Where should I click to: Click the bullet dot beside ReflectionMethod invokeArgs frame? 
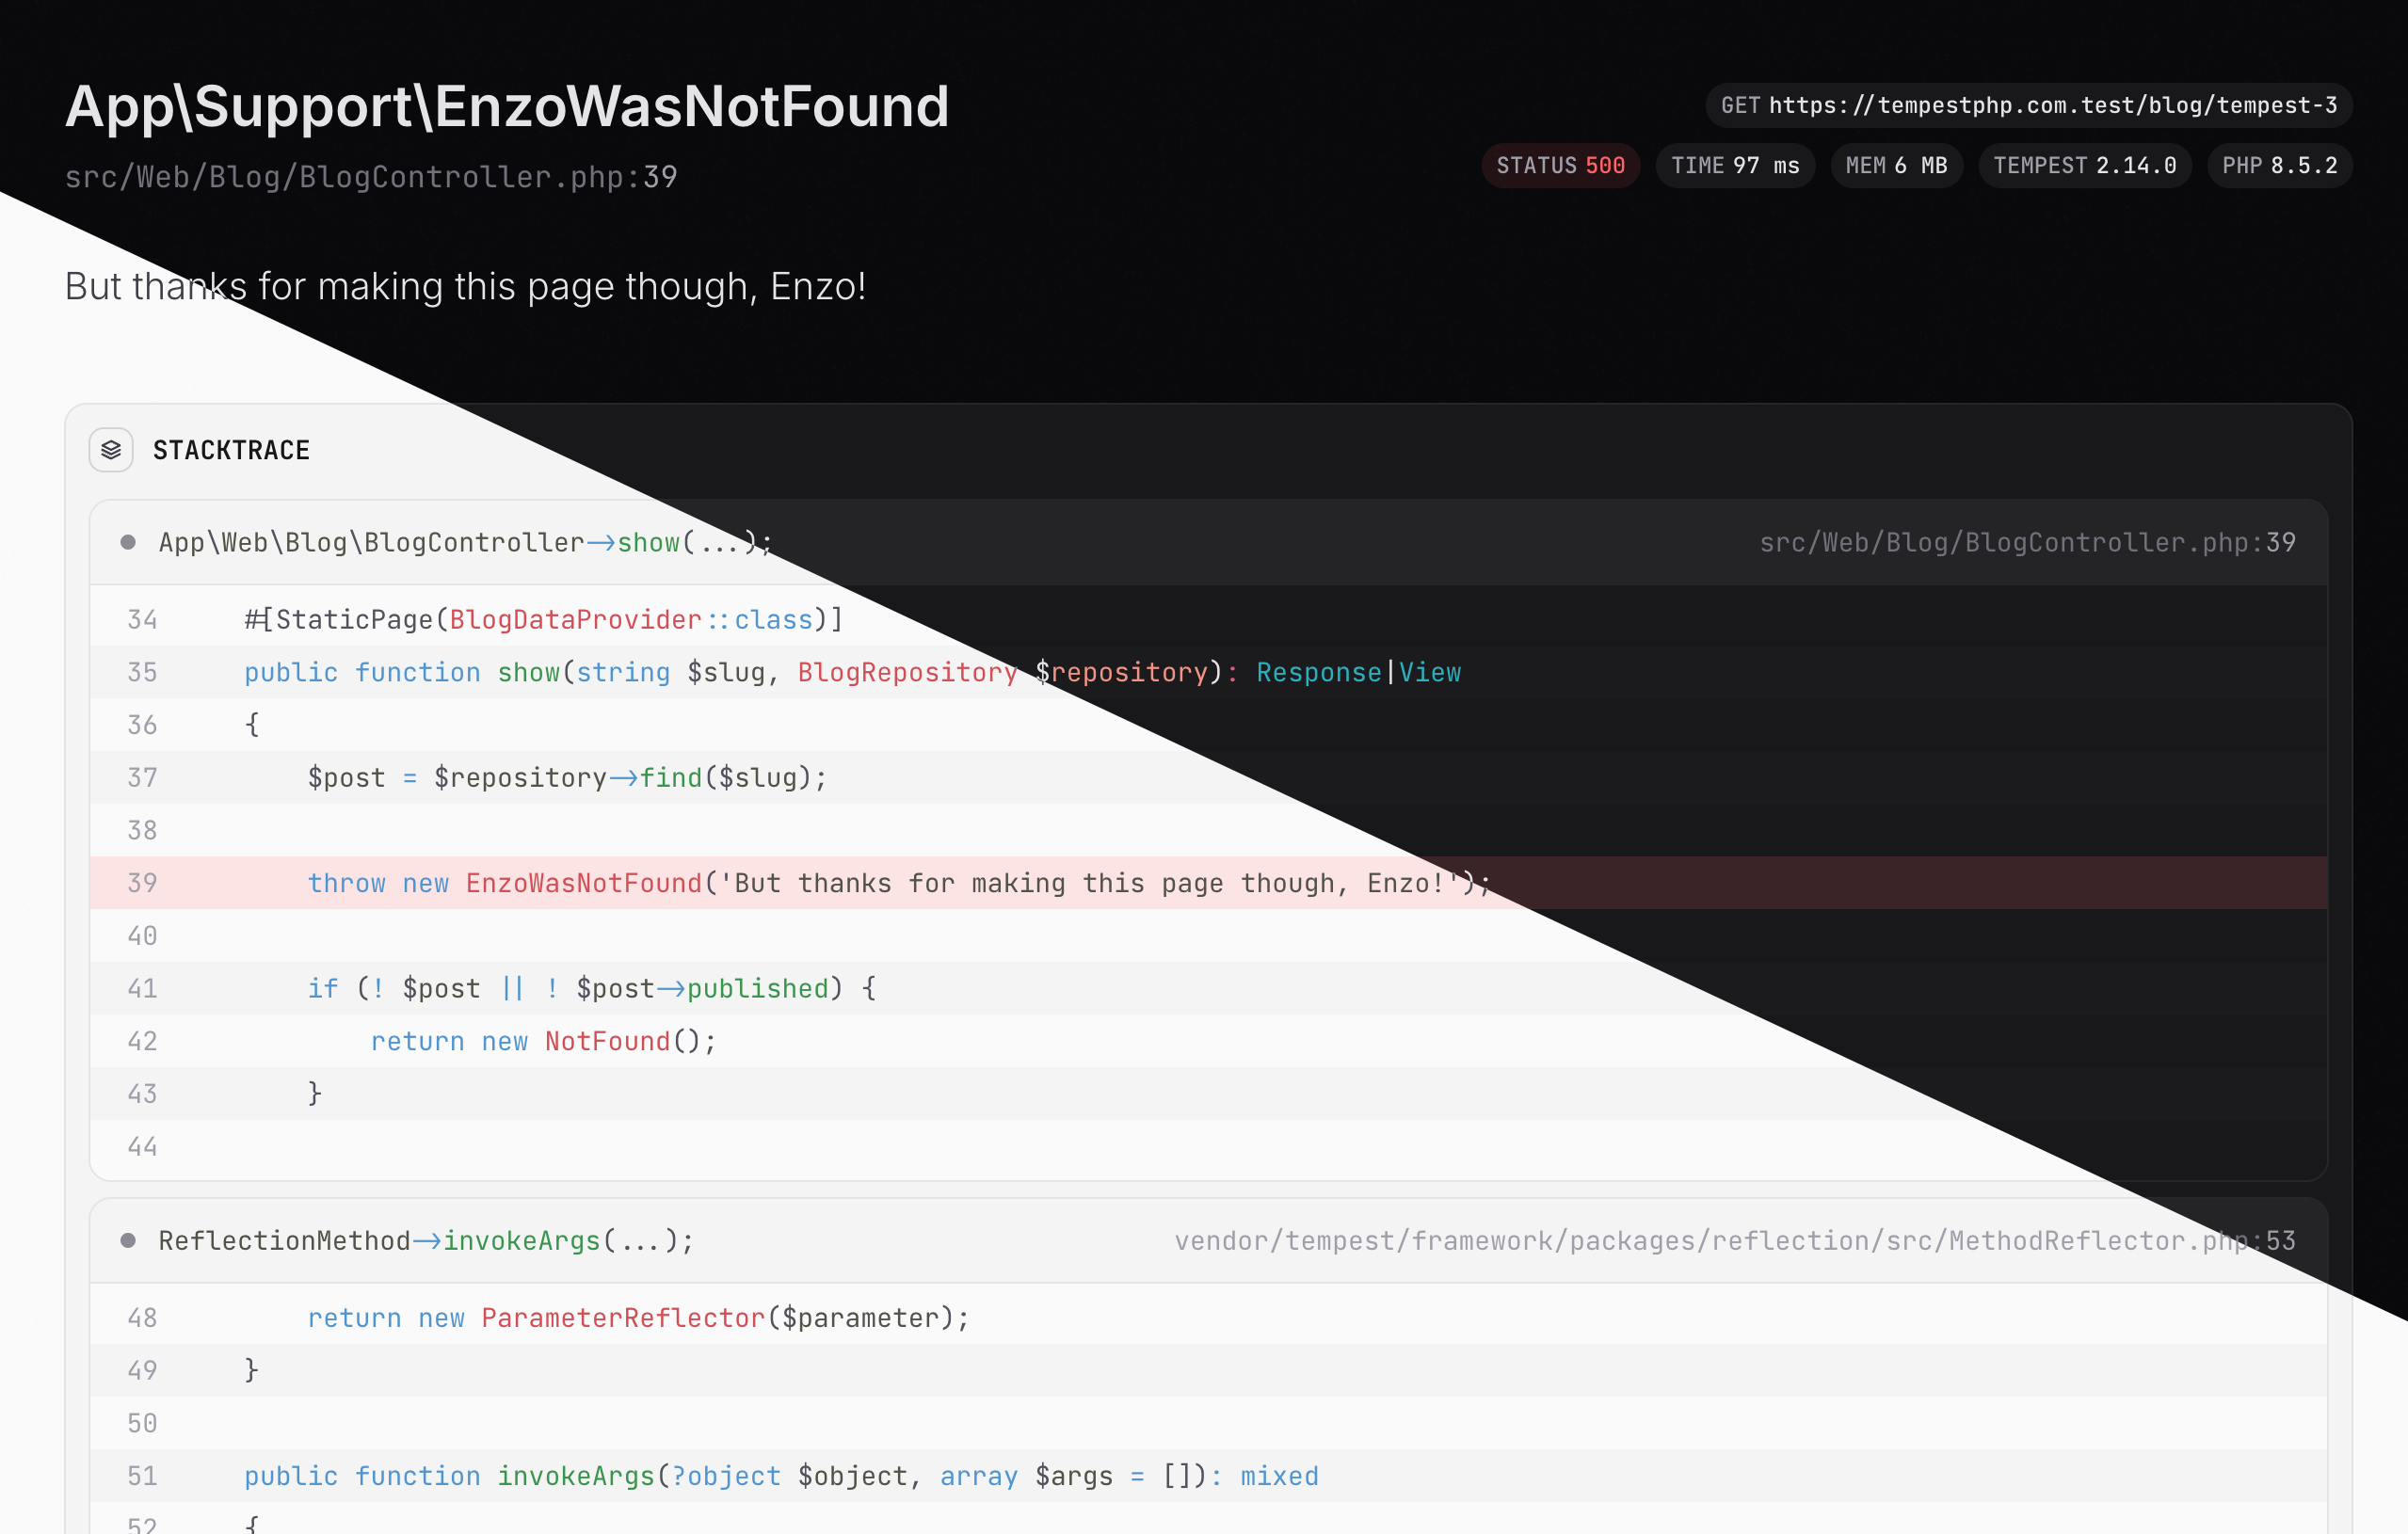[x=128, y=1240]
